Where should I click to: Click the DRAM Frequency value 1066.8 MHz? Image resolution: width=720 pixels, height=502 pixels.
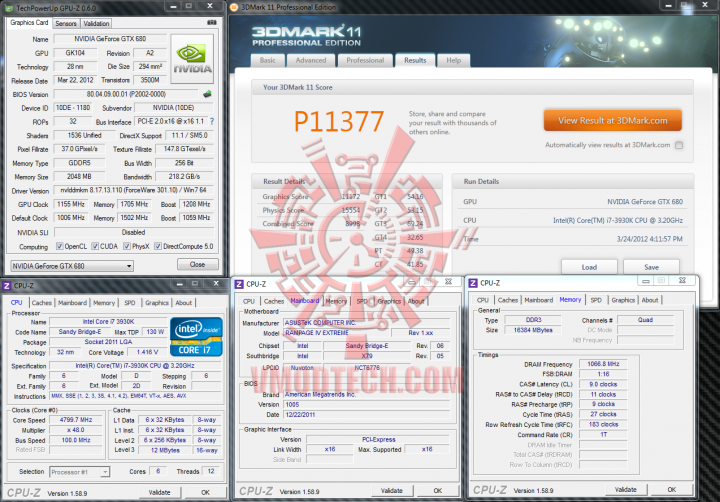coord(603,364)
